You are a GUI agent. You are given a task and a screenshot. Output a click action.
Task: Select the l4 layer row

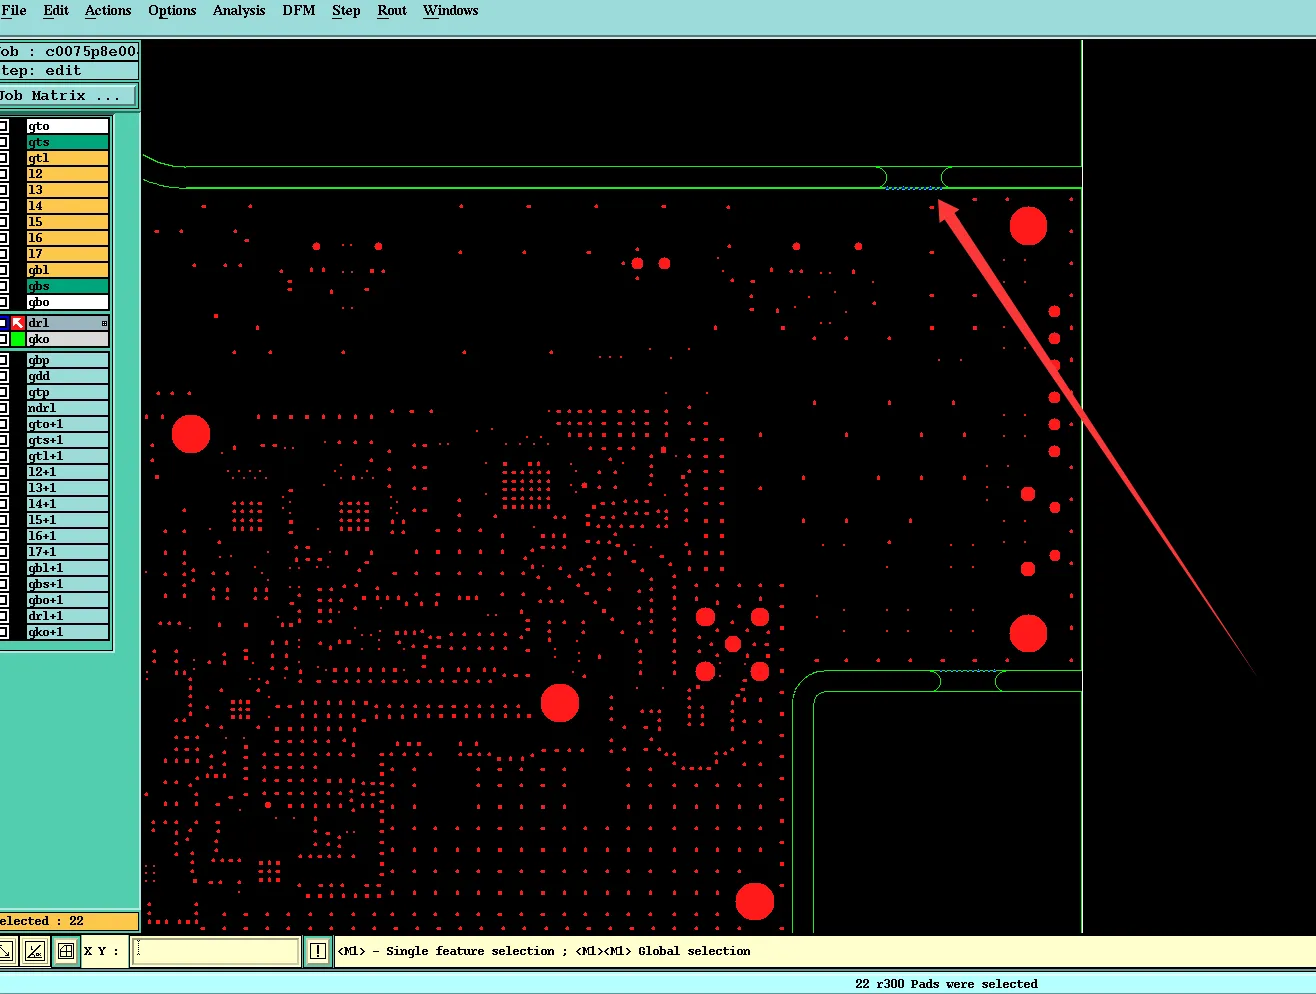(68, 206)
